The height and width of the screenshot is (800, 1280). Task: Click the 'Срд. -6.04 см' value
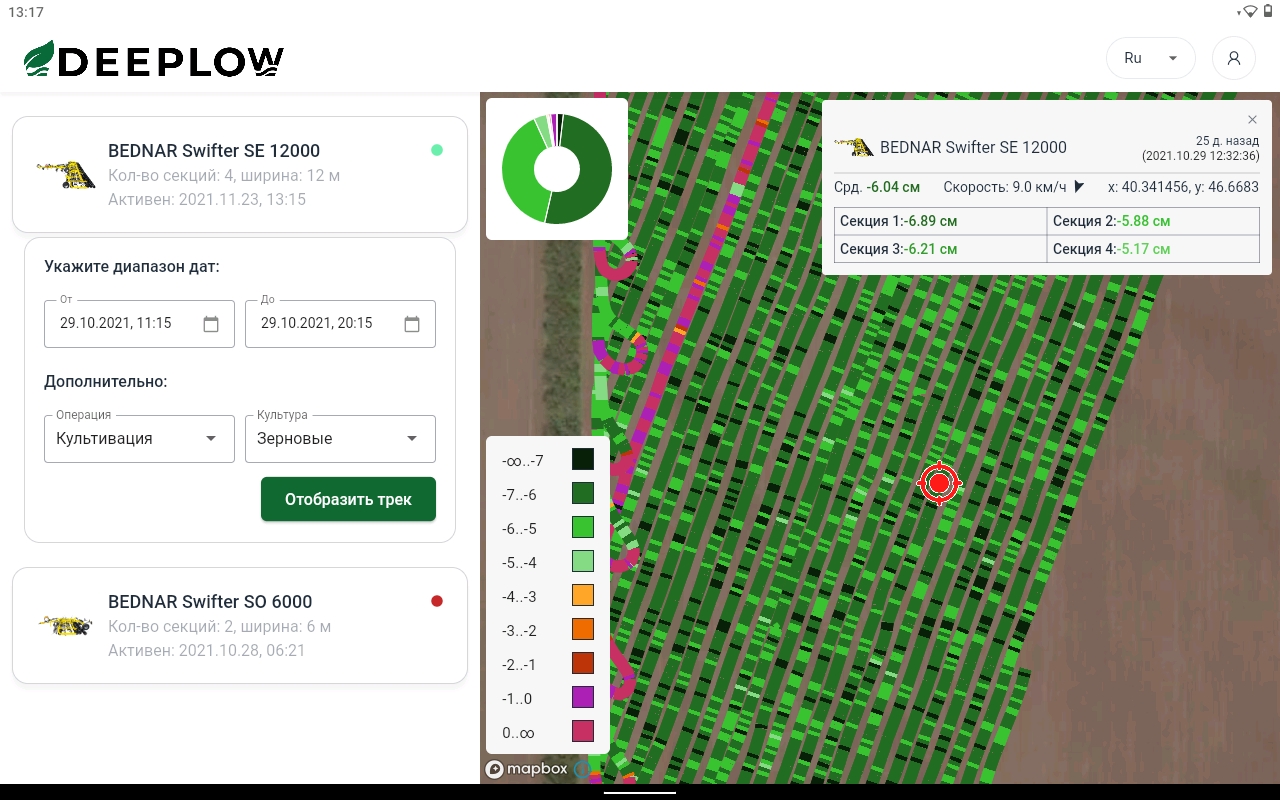(x=877, y=187)
